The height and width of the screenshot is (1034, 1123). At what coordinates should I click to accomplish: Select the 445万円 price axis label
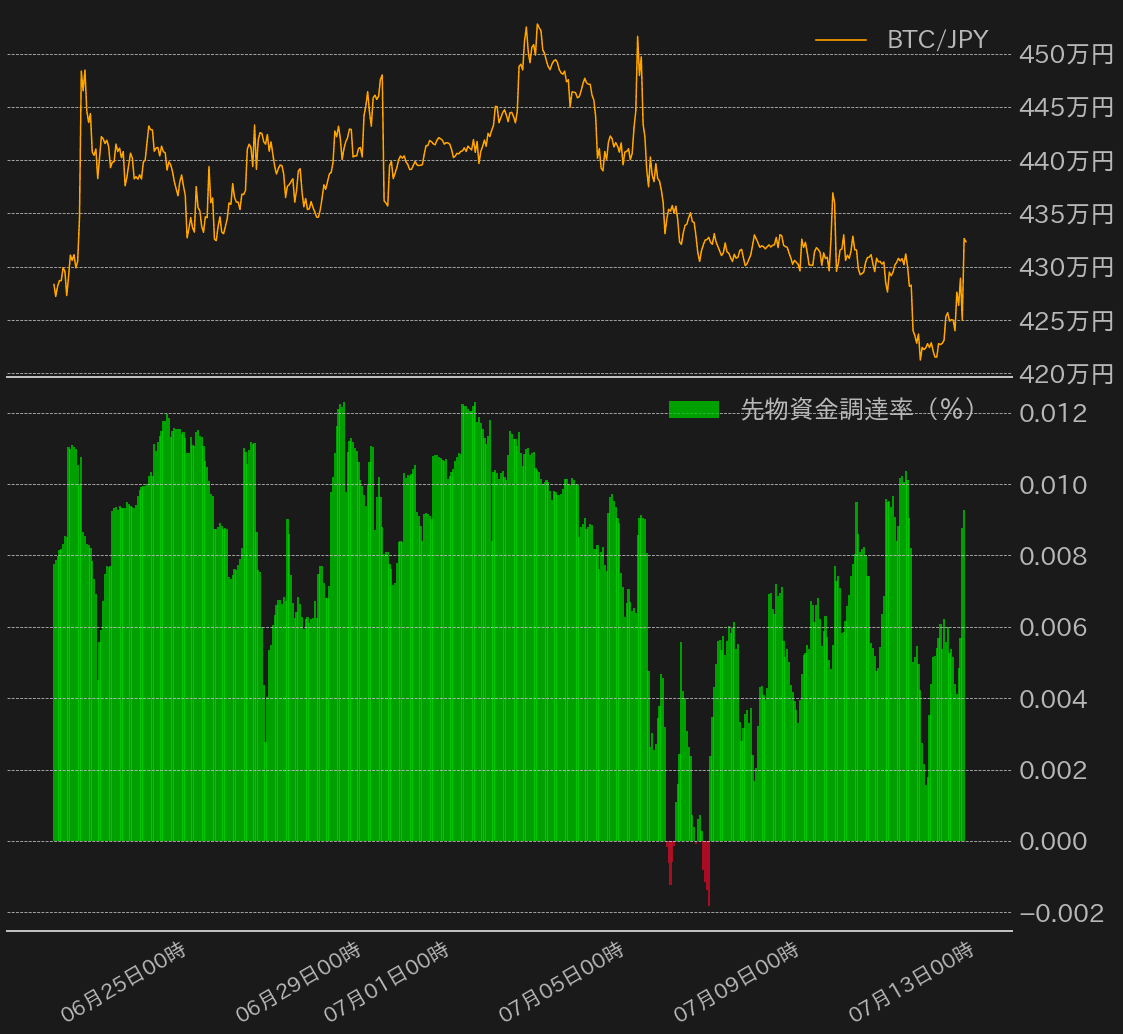tap(1066, 108)
